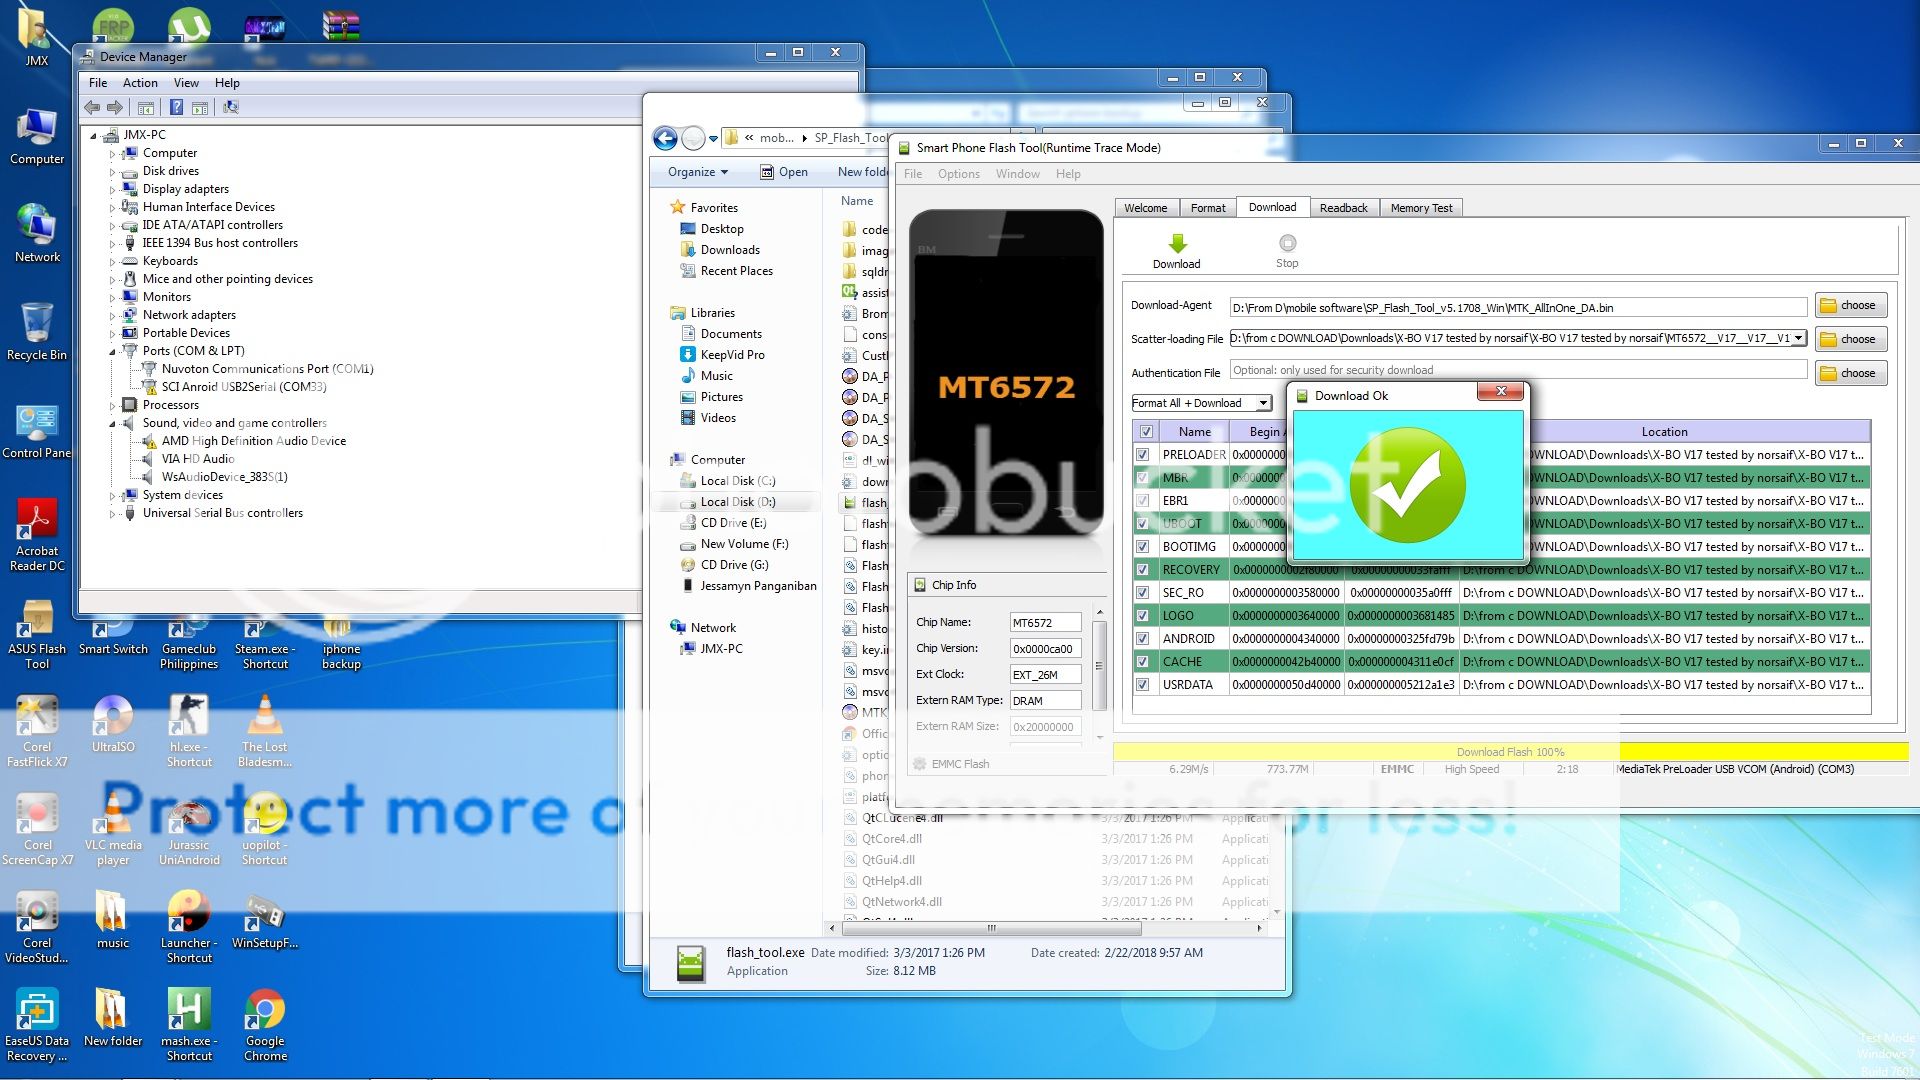This screenshot has height=1080, width=1920.
Task: Click choose button for Download-Agent
Action: coord(1849,306)
